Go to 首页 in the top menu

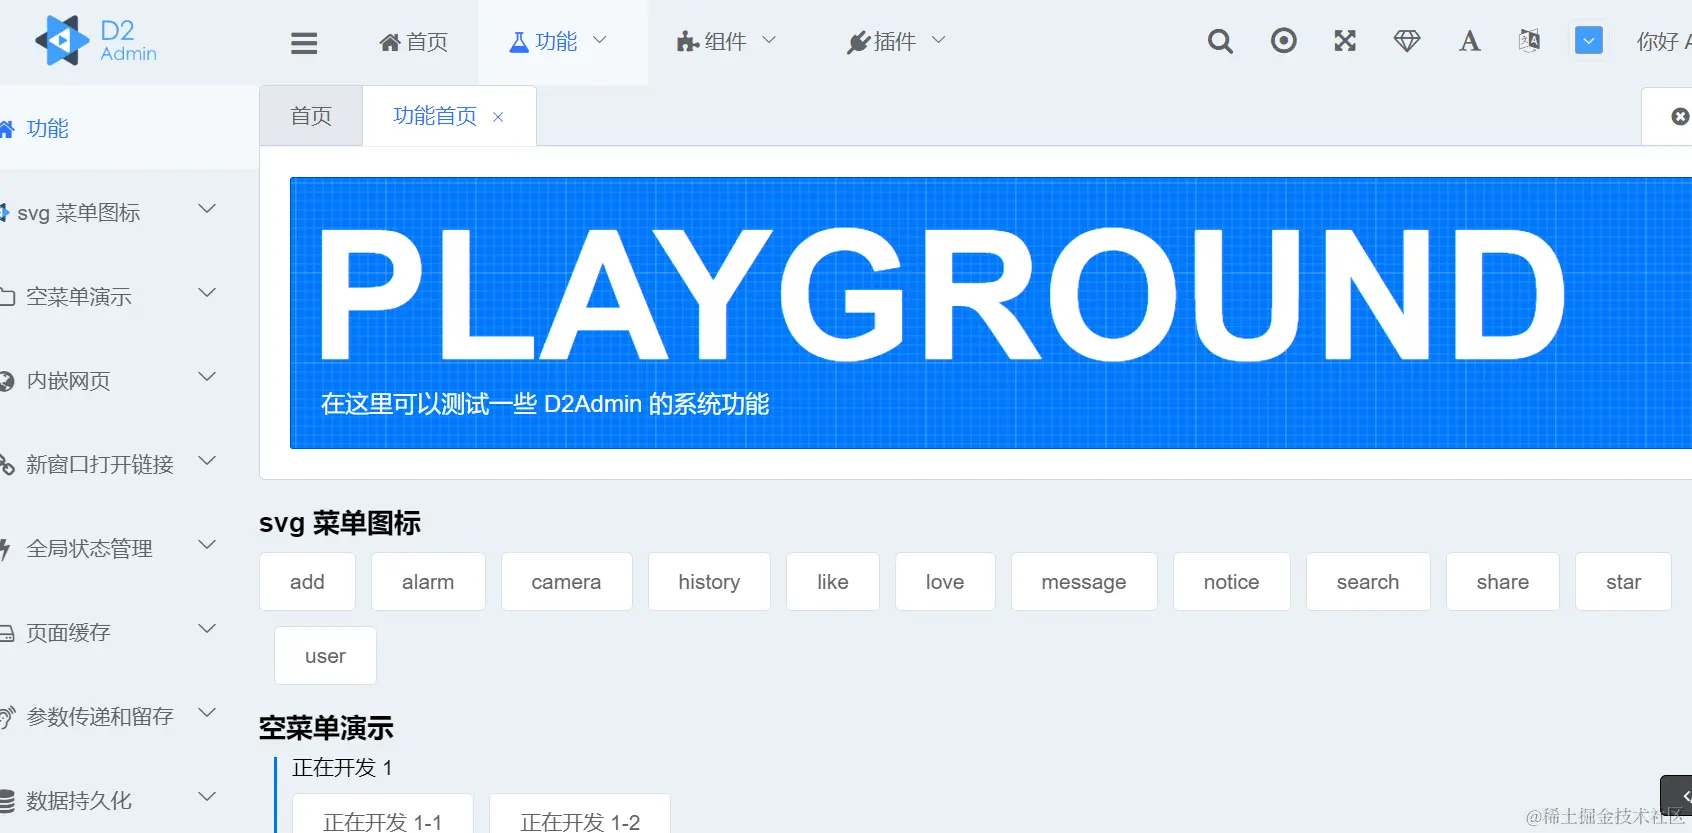click(x=413, y=41)
